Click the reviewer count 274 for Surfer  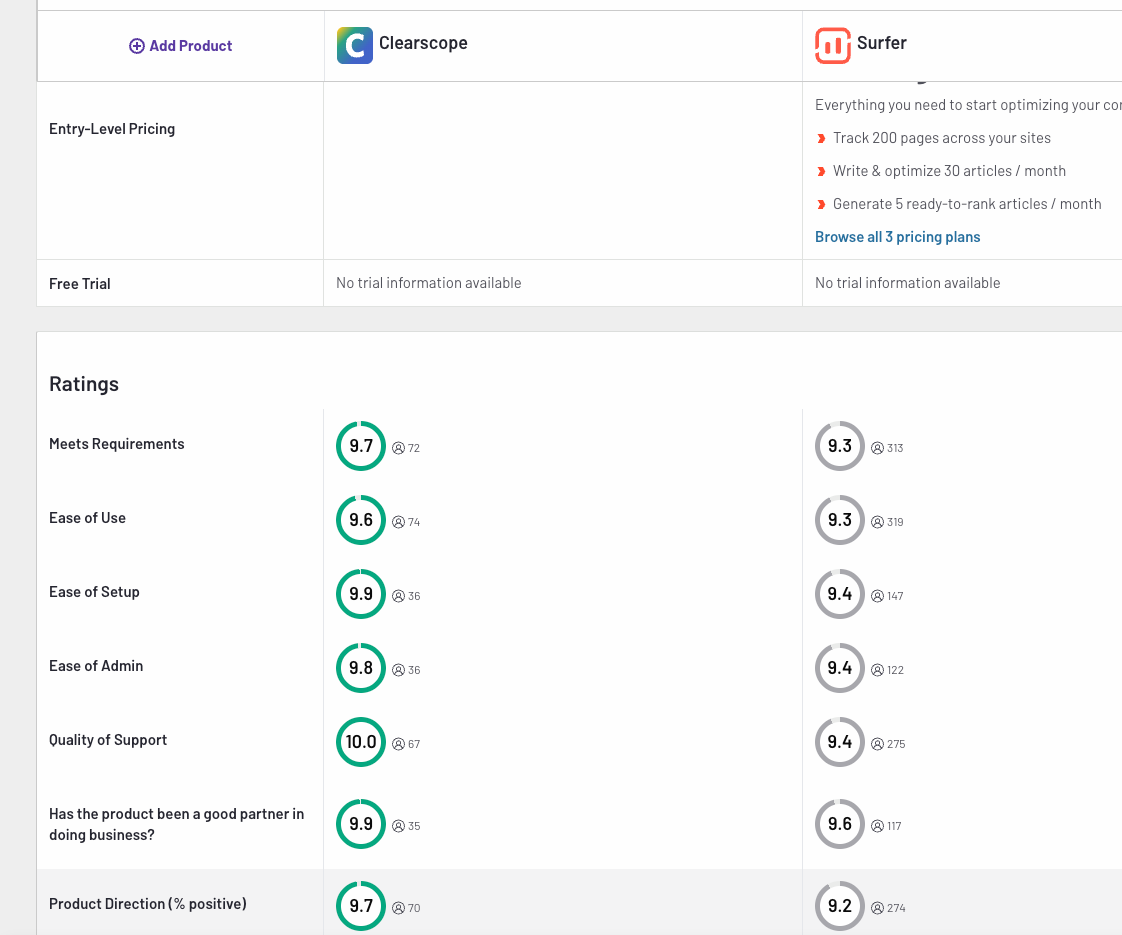coord(896,909)
